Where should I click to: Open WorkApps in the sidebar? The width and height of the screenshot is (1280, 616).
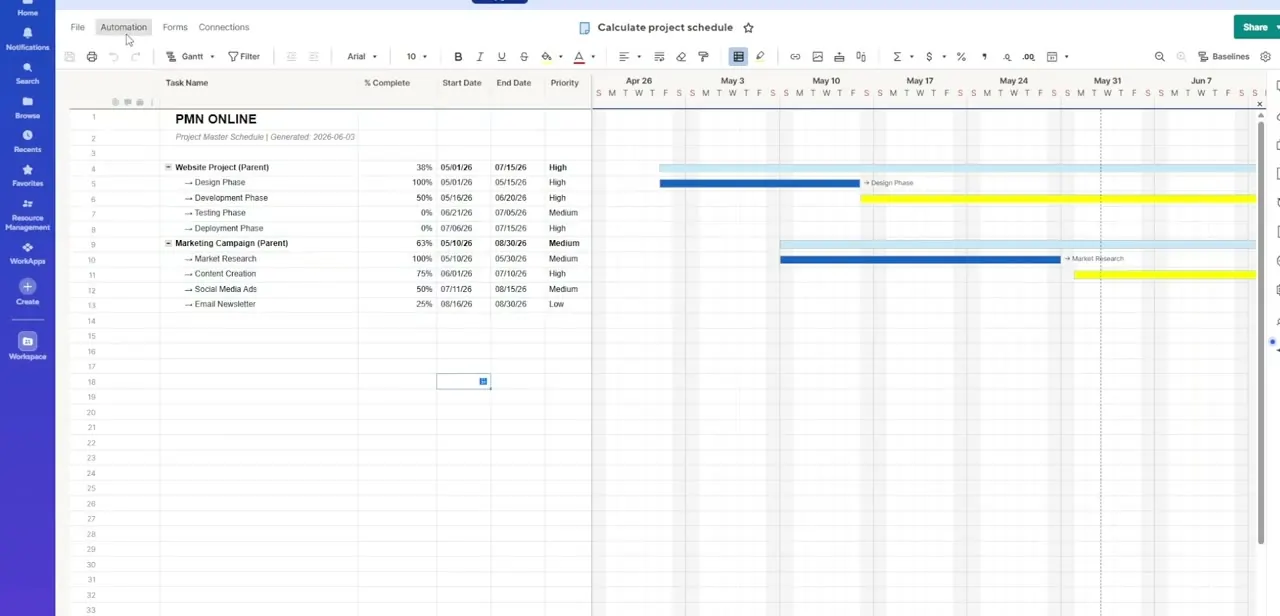[27, 253]
